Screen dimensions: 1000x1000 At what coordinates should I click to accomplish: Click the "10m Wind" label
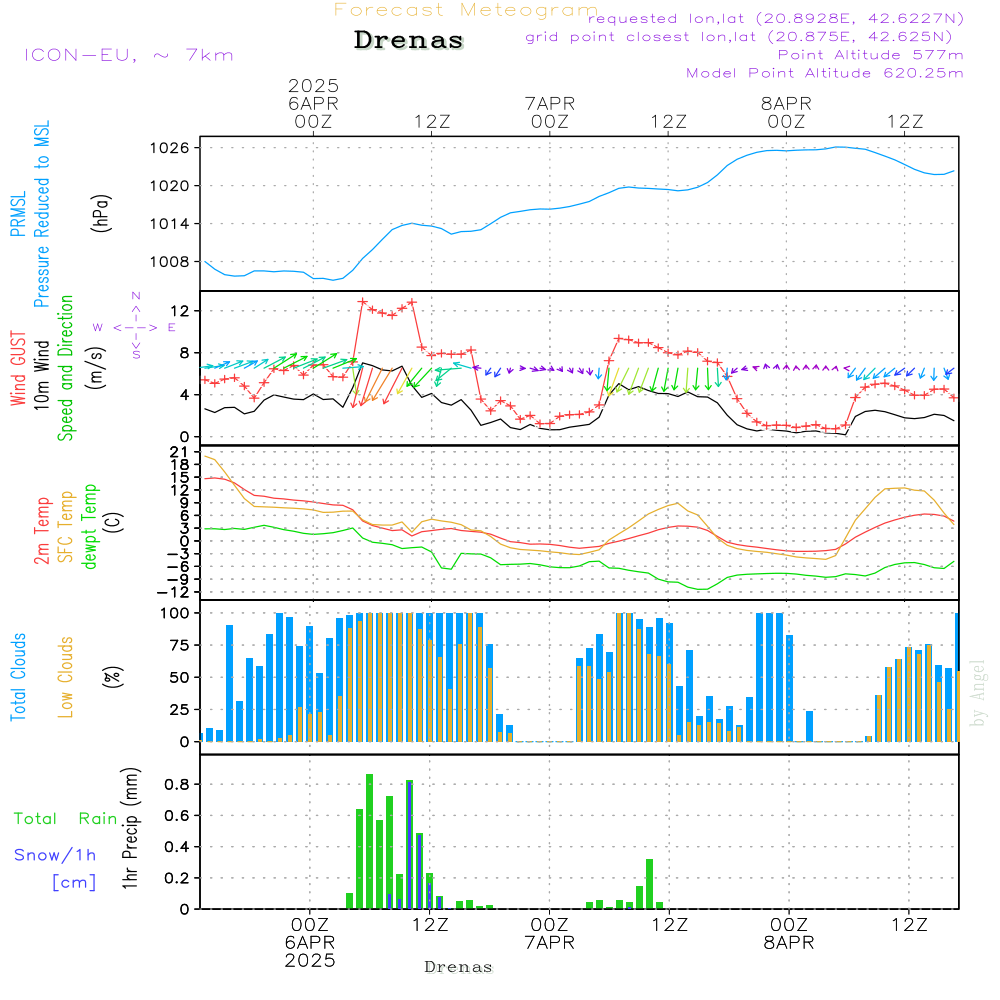click(x=41, y=374)
